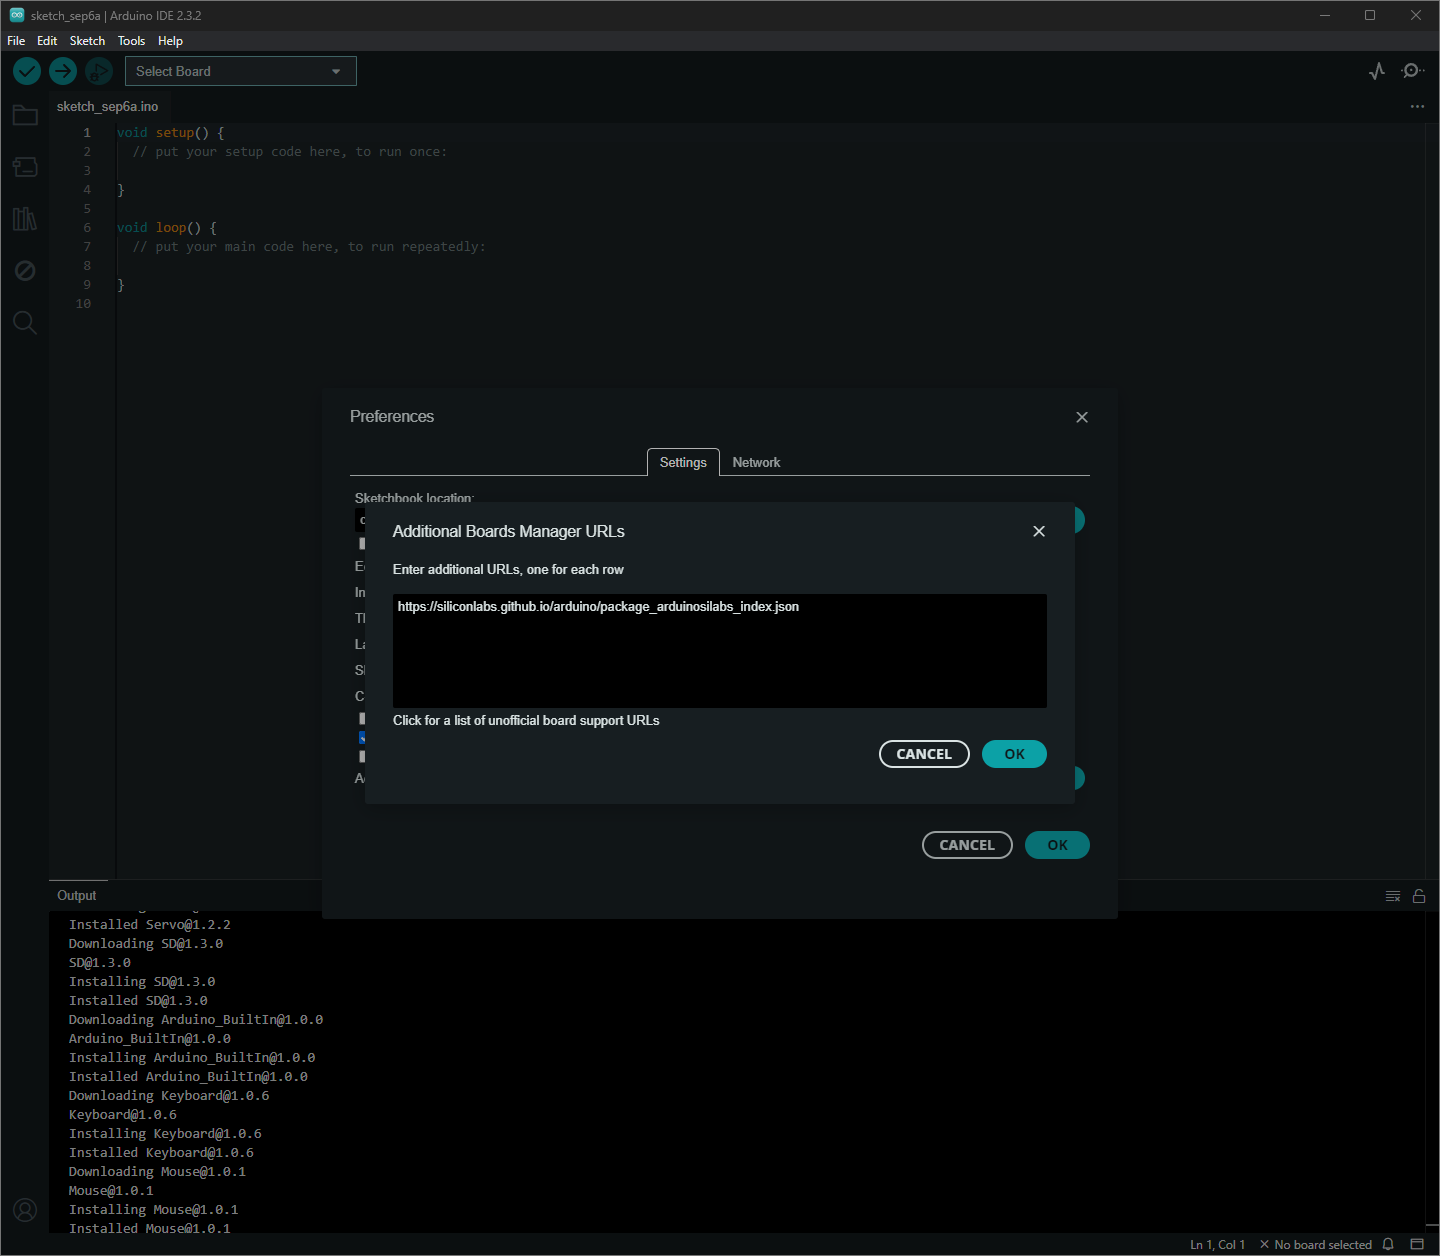This screenshot has height=1256, width=1440.
Task: Open the Serial Plotter icon
Action: click(x=1377, y=71)
